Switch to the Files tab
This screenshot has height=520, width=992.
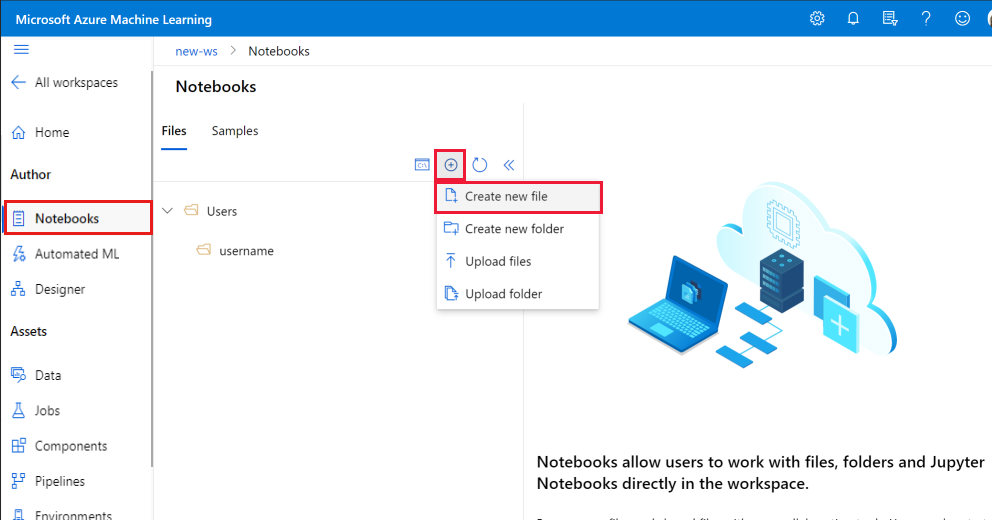[x=174, y=131]
